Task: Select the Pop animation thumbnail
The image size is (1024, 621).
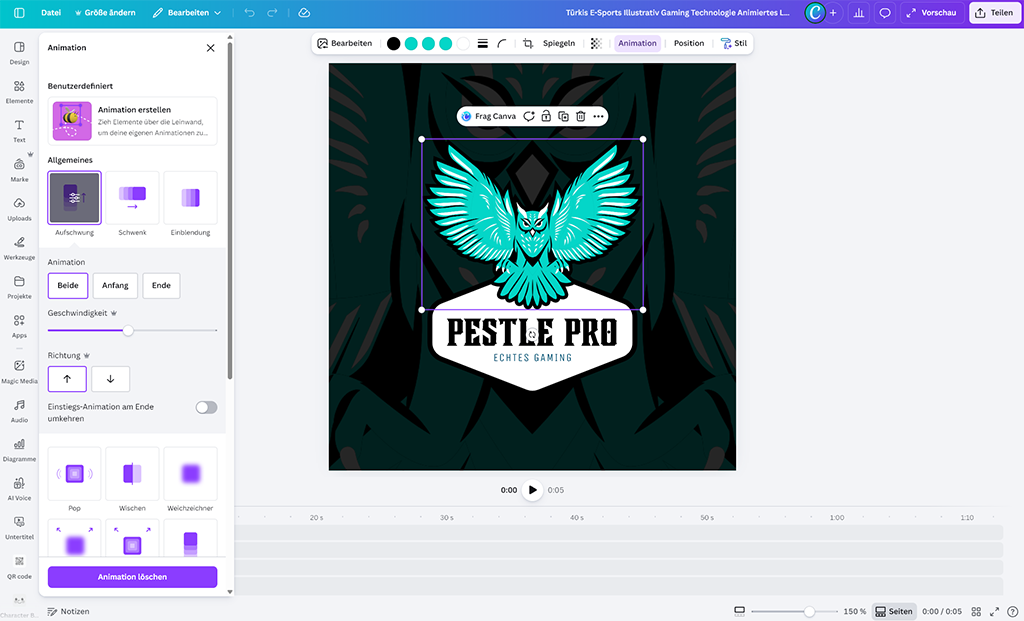Action: click(x=74, y=474)
